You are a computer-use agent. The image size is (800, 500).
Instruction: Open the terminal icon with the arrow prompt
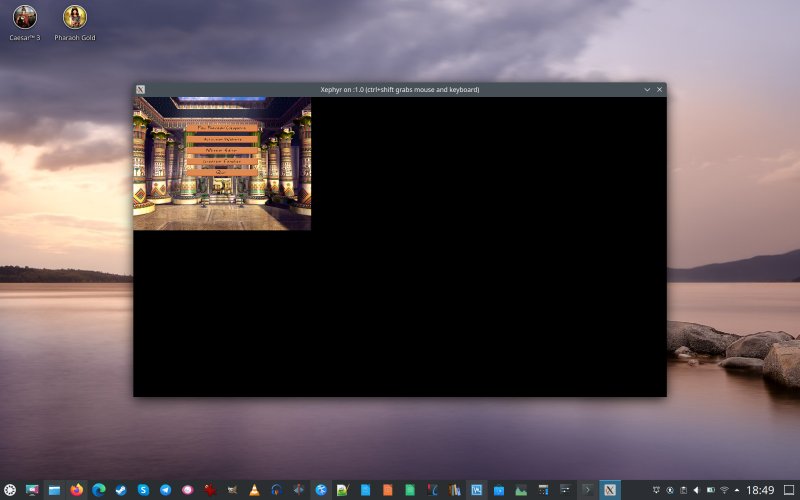click(588, 490)
